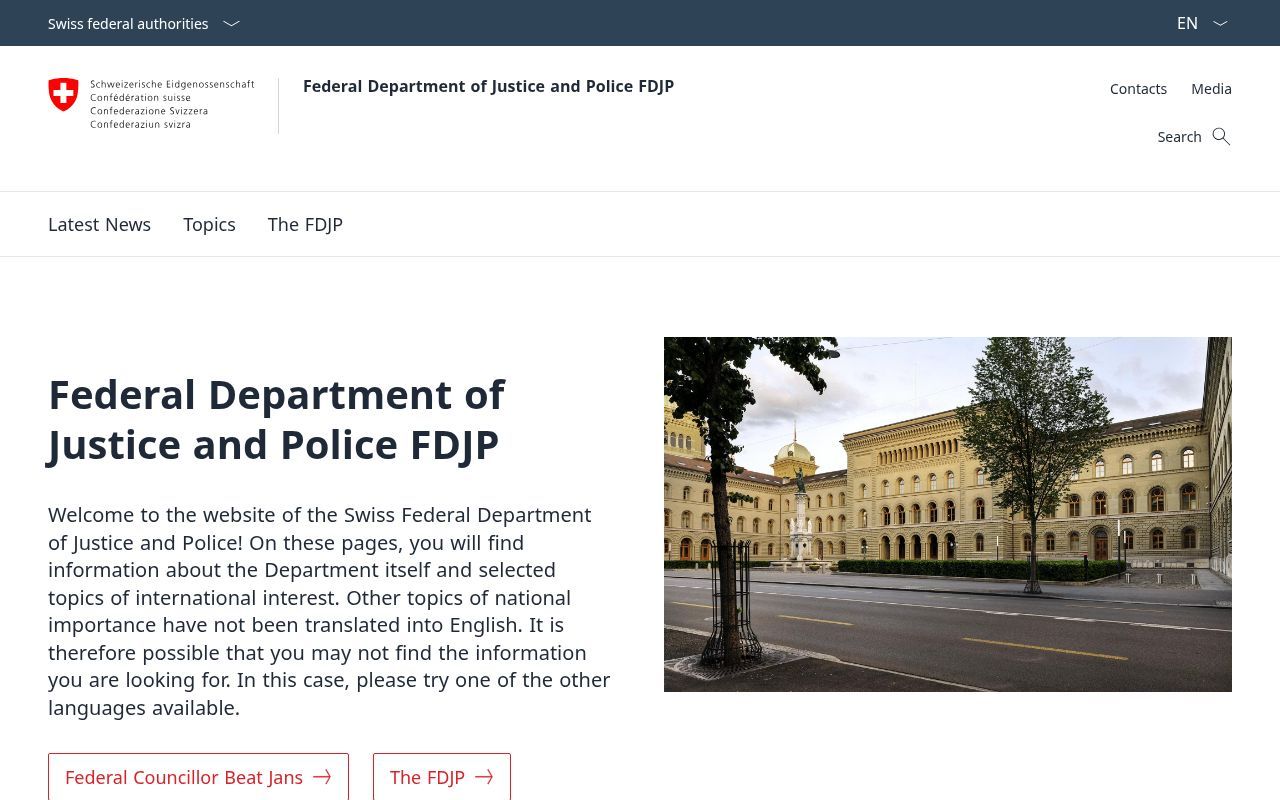
Task: Click the main page heading Federal Department of Justice
Action: click(276, 420)
